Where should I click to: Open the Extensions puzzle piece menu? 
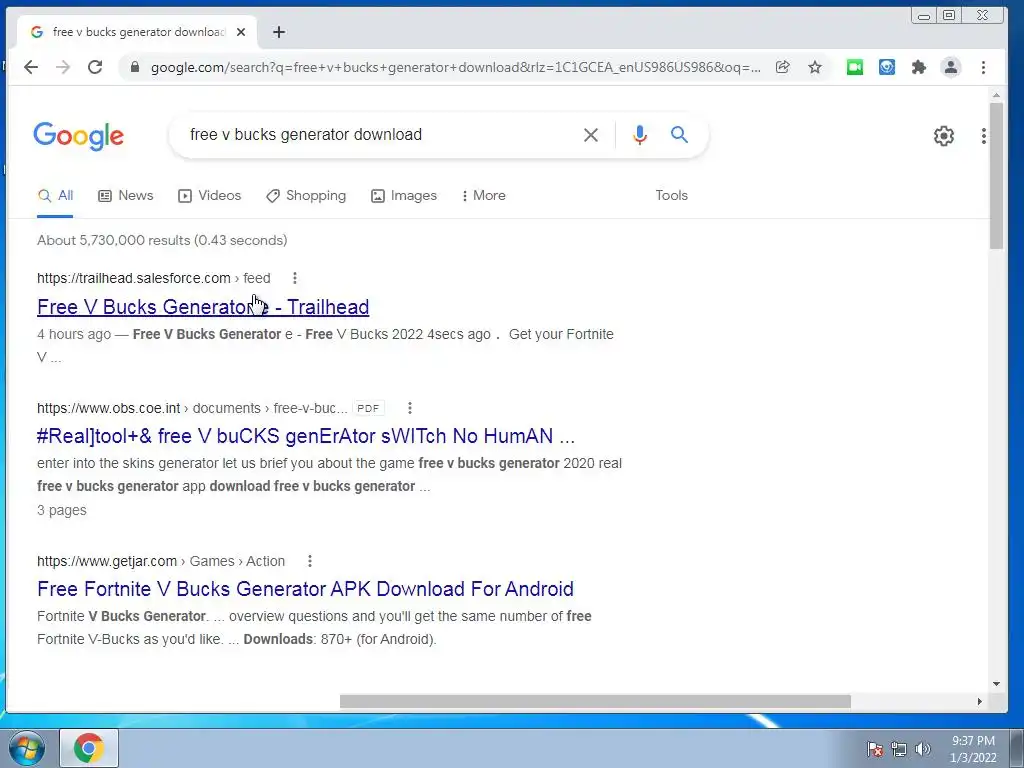point(919,67)
